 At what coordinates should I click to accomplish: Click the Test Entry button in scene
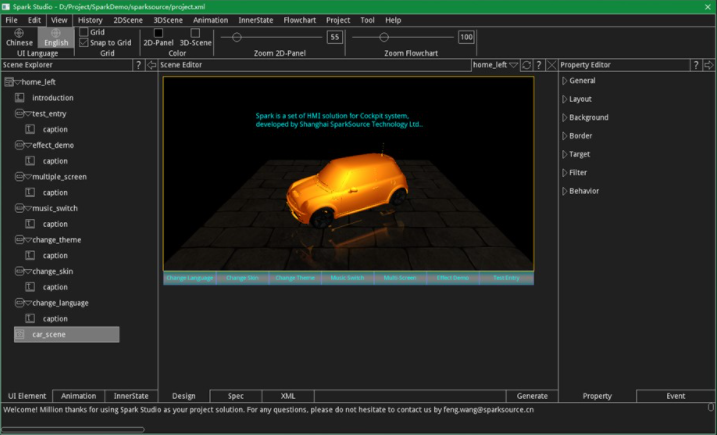pyautogui.click(x=506, y=278)
